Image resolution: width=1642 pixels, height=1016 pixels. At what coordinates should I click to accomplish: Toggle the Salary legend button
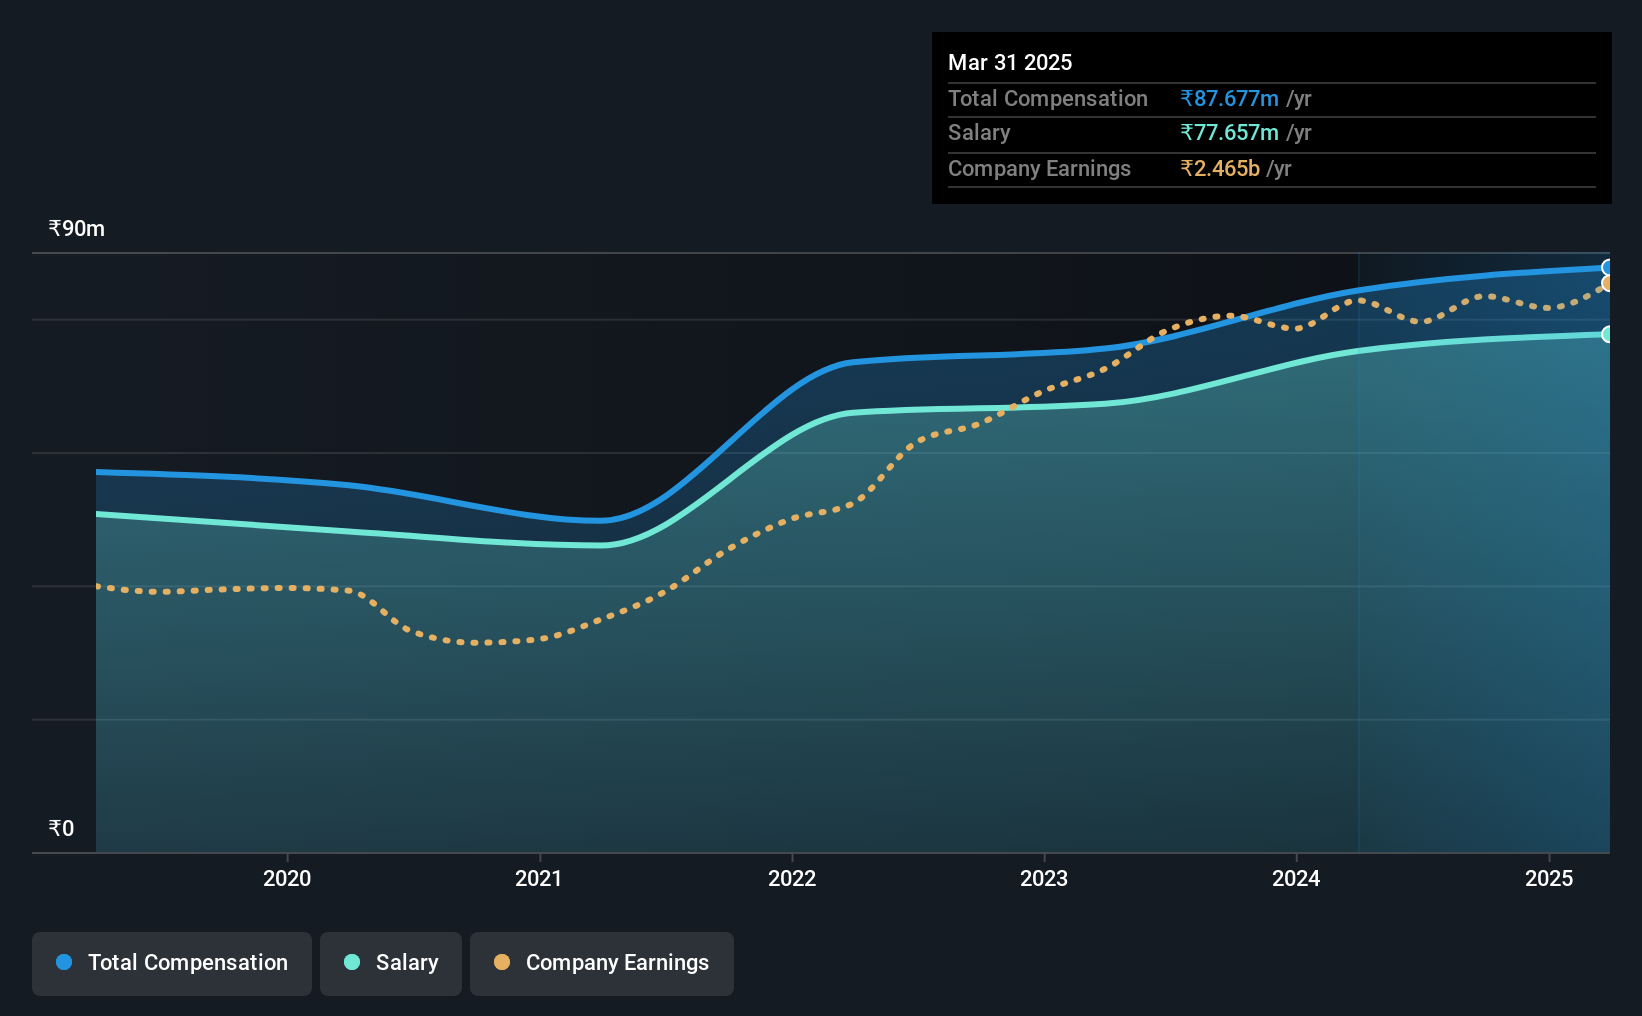point(391,963)
